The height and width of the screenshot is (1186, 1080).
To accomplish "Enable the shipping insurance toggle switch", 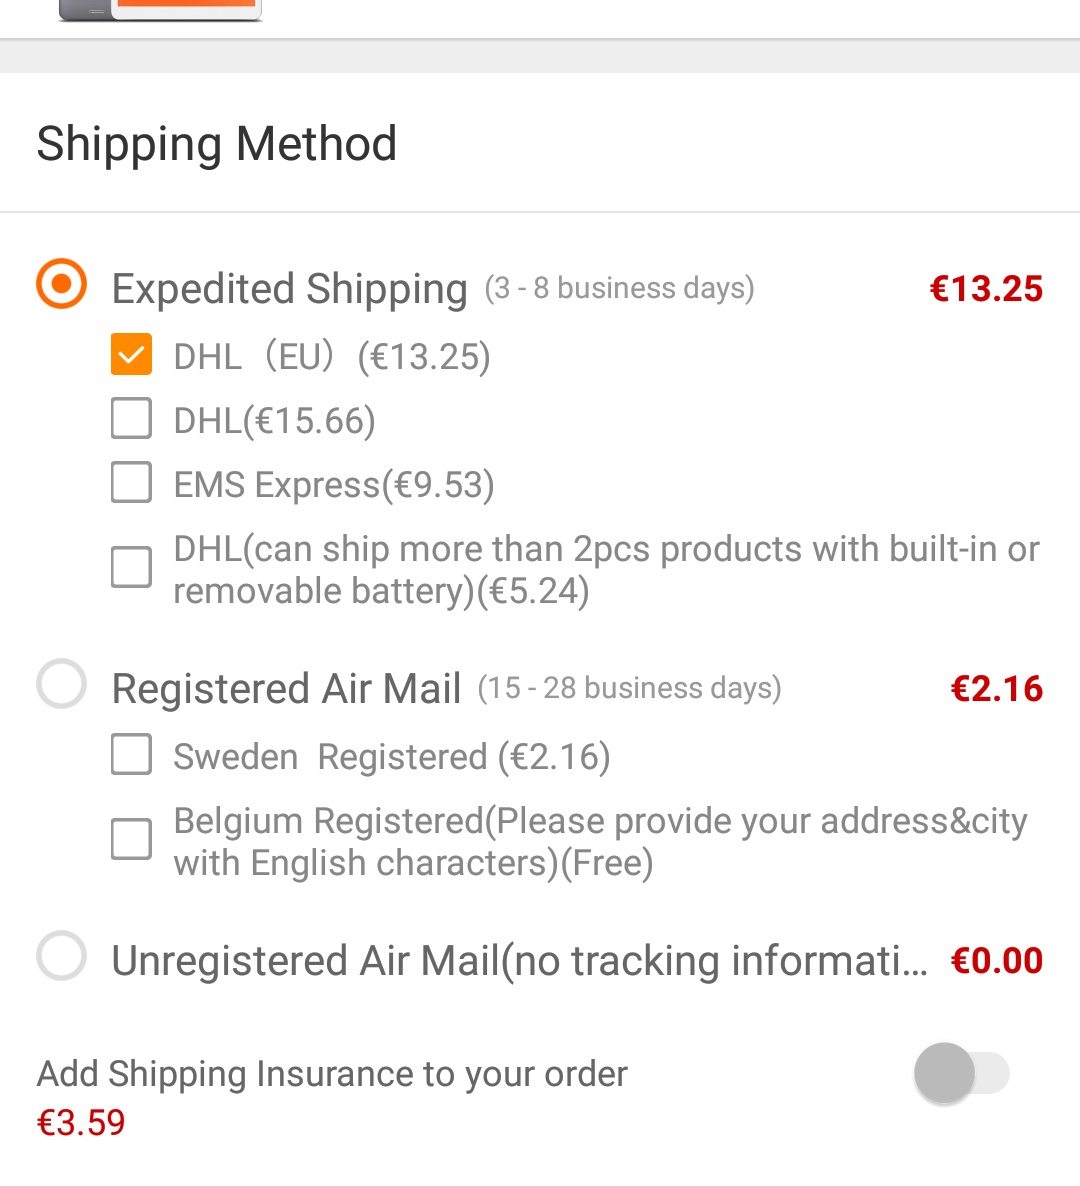I will click(x=960, y=1074).
